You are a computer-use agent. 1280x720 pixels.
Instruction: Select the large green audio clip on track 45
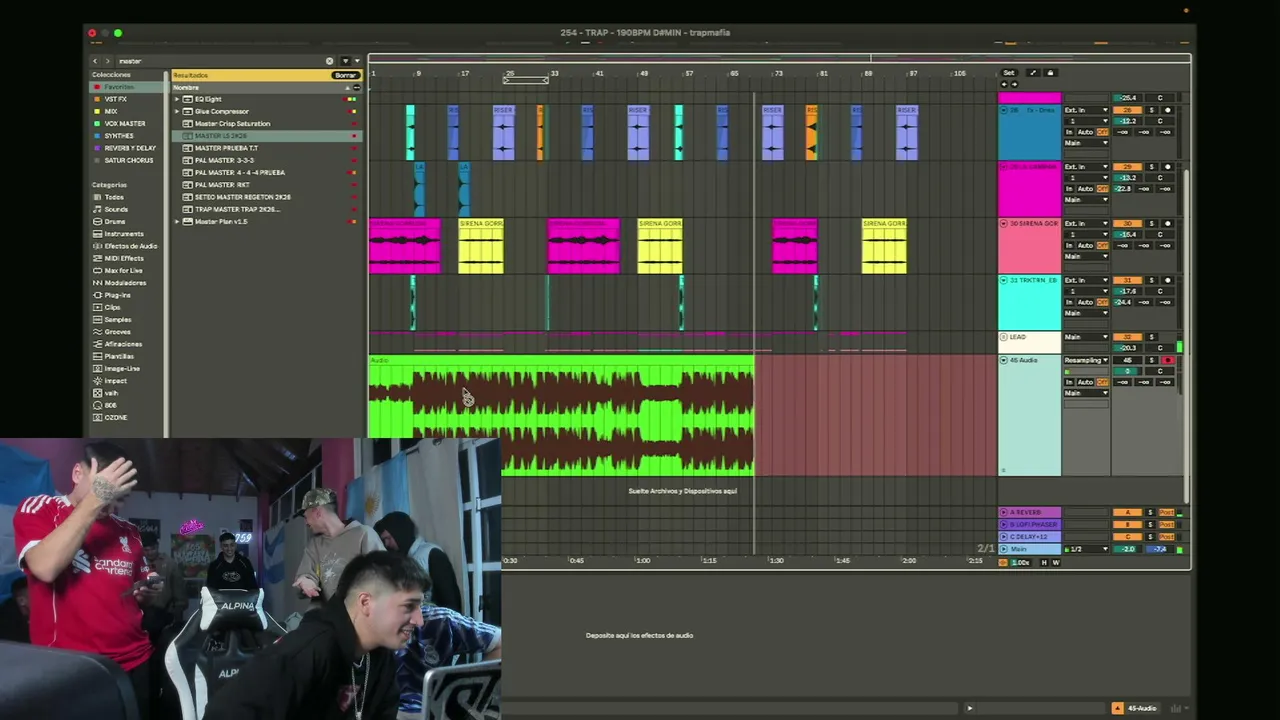[x=562, y=415]
